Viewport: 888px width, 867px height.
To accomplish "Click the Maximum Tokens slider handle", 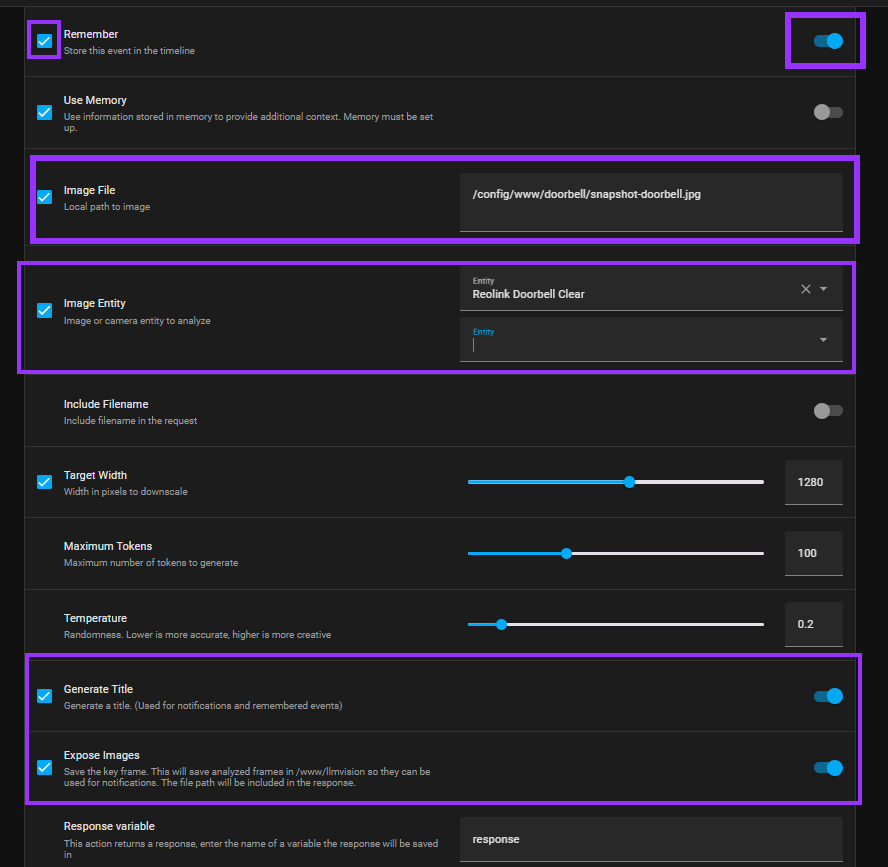I will [x=566, y=553].
